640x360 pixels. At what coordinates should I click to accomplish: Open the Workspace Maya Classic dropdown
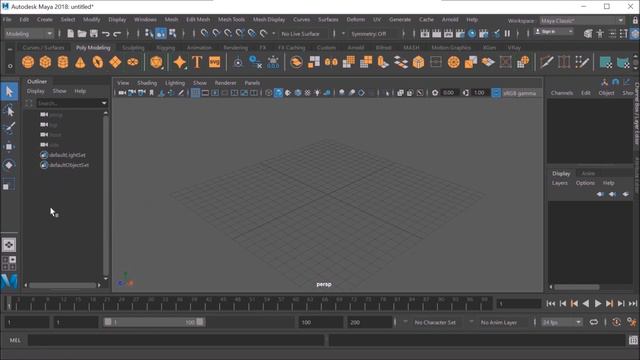click(582, 20)
